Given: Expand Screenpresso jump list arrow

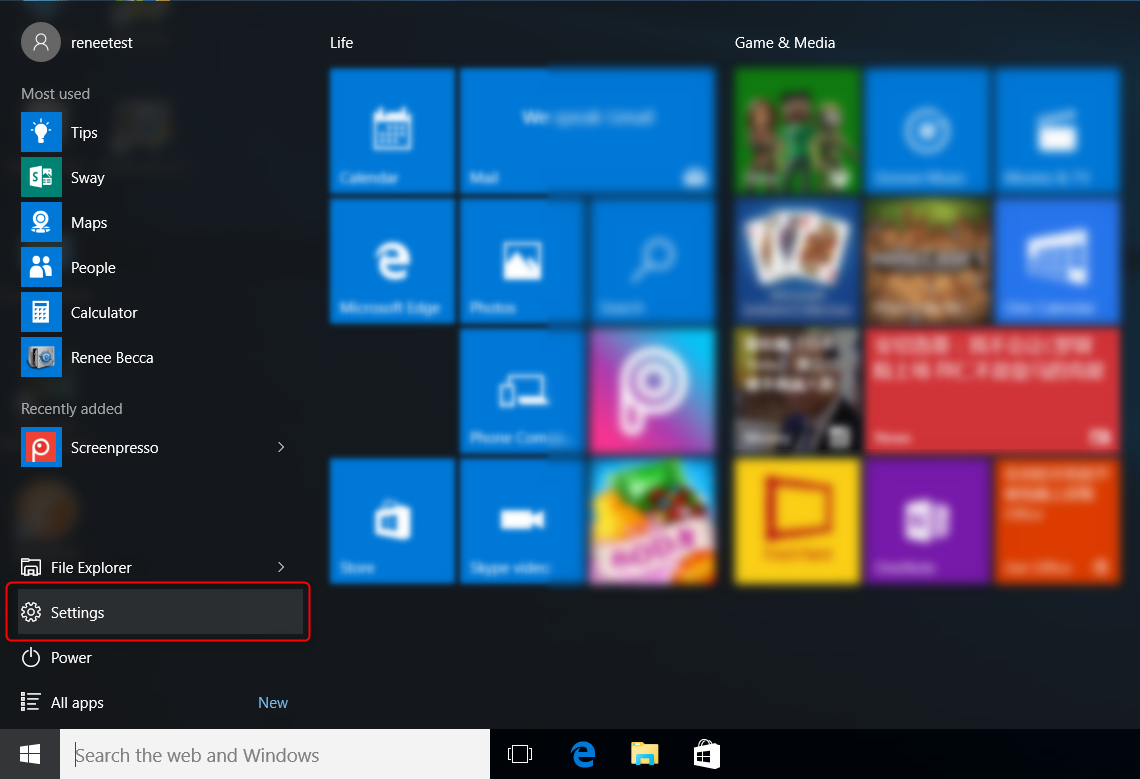Looking at the screenshot, I should click(281, 447).
